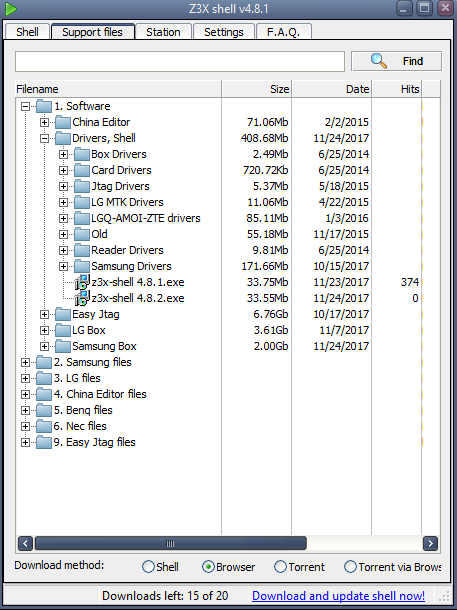Viewport: 457px width, 610px height.
Task: Expand the 3. LG files node
Action: click(25, 379)
